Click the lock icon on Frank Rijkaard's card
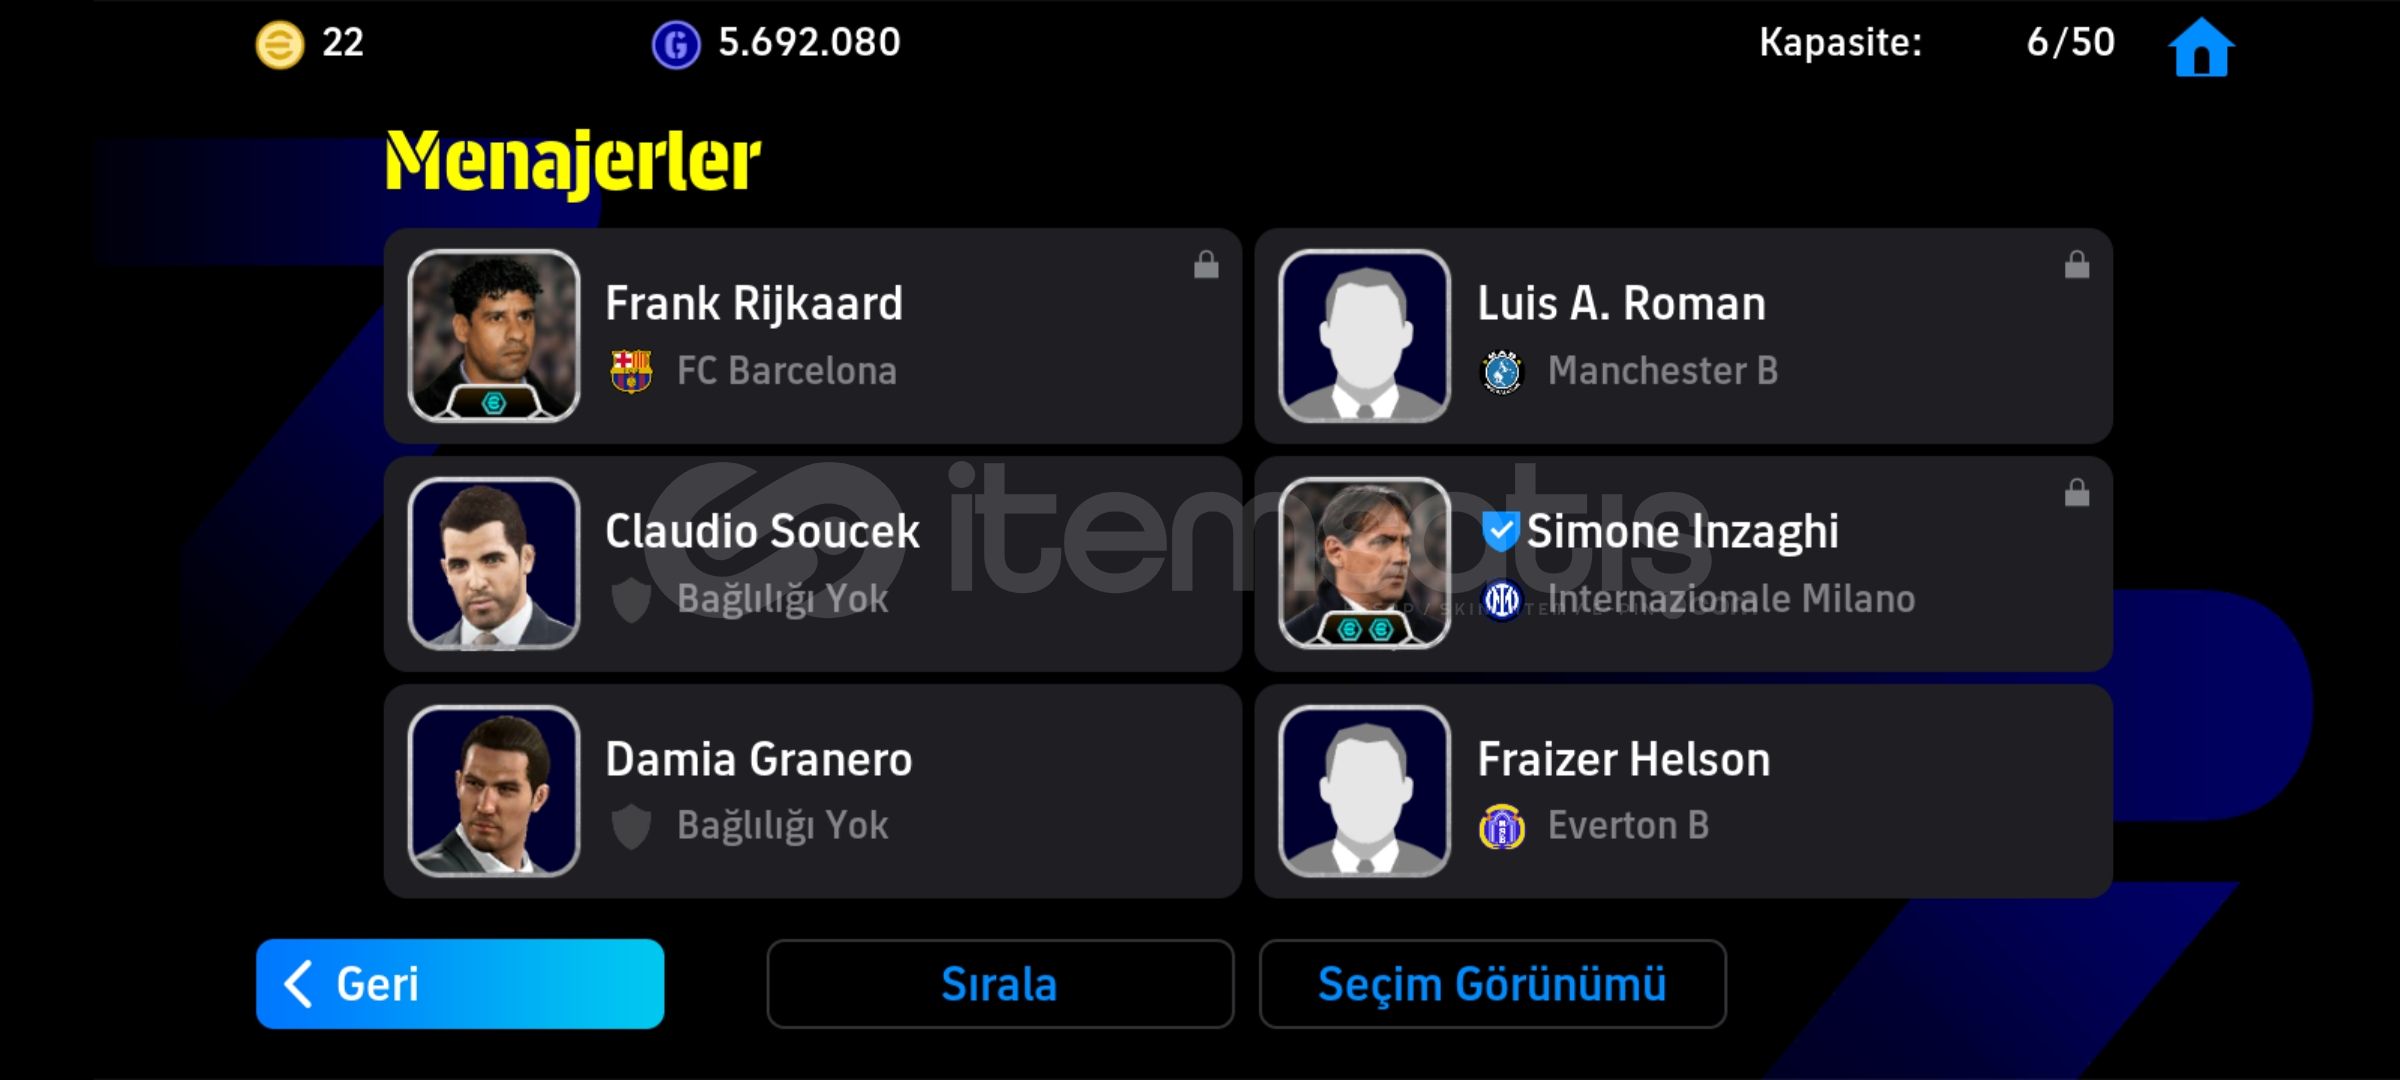The height and width of the screenshot is (1080, 2400). click(x=1206, y=264)
